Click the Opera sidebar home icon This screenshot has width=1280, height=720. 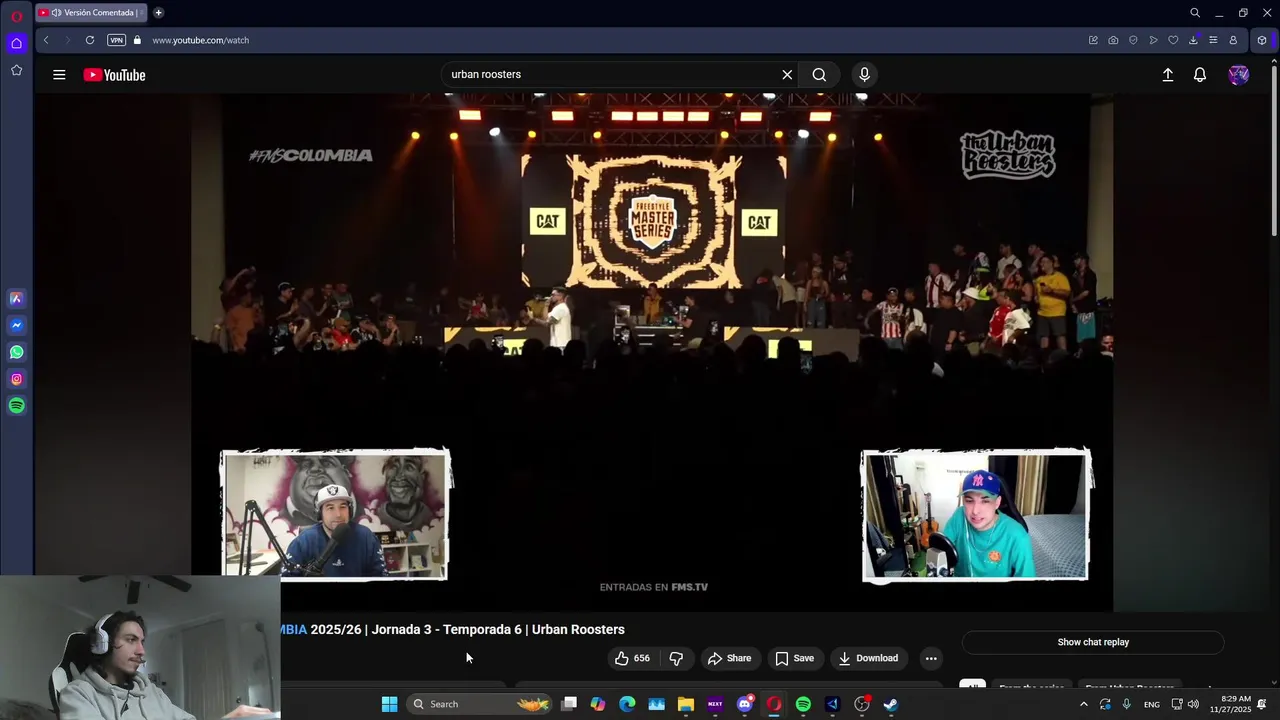(x=16, y=43)
